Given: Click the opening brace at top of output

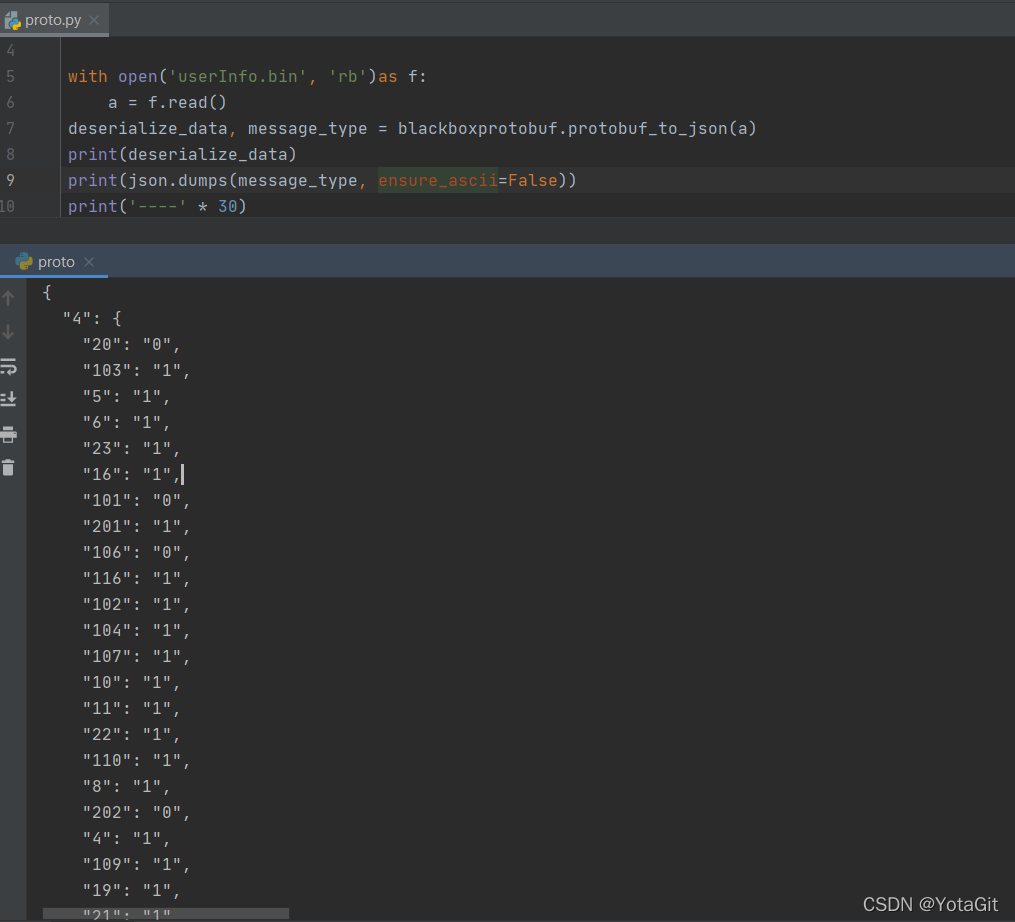Looking at the screenshot, I should click(47, 293).
